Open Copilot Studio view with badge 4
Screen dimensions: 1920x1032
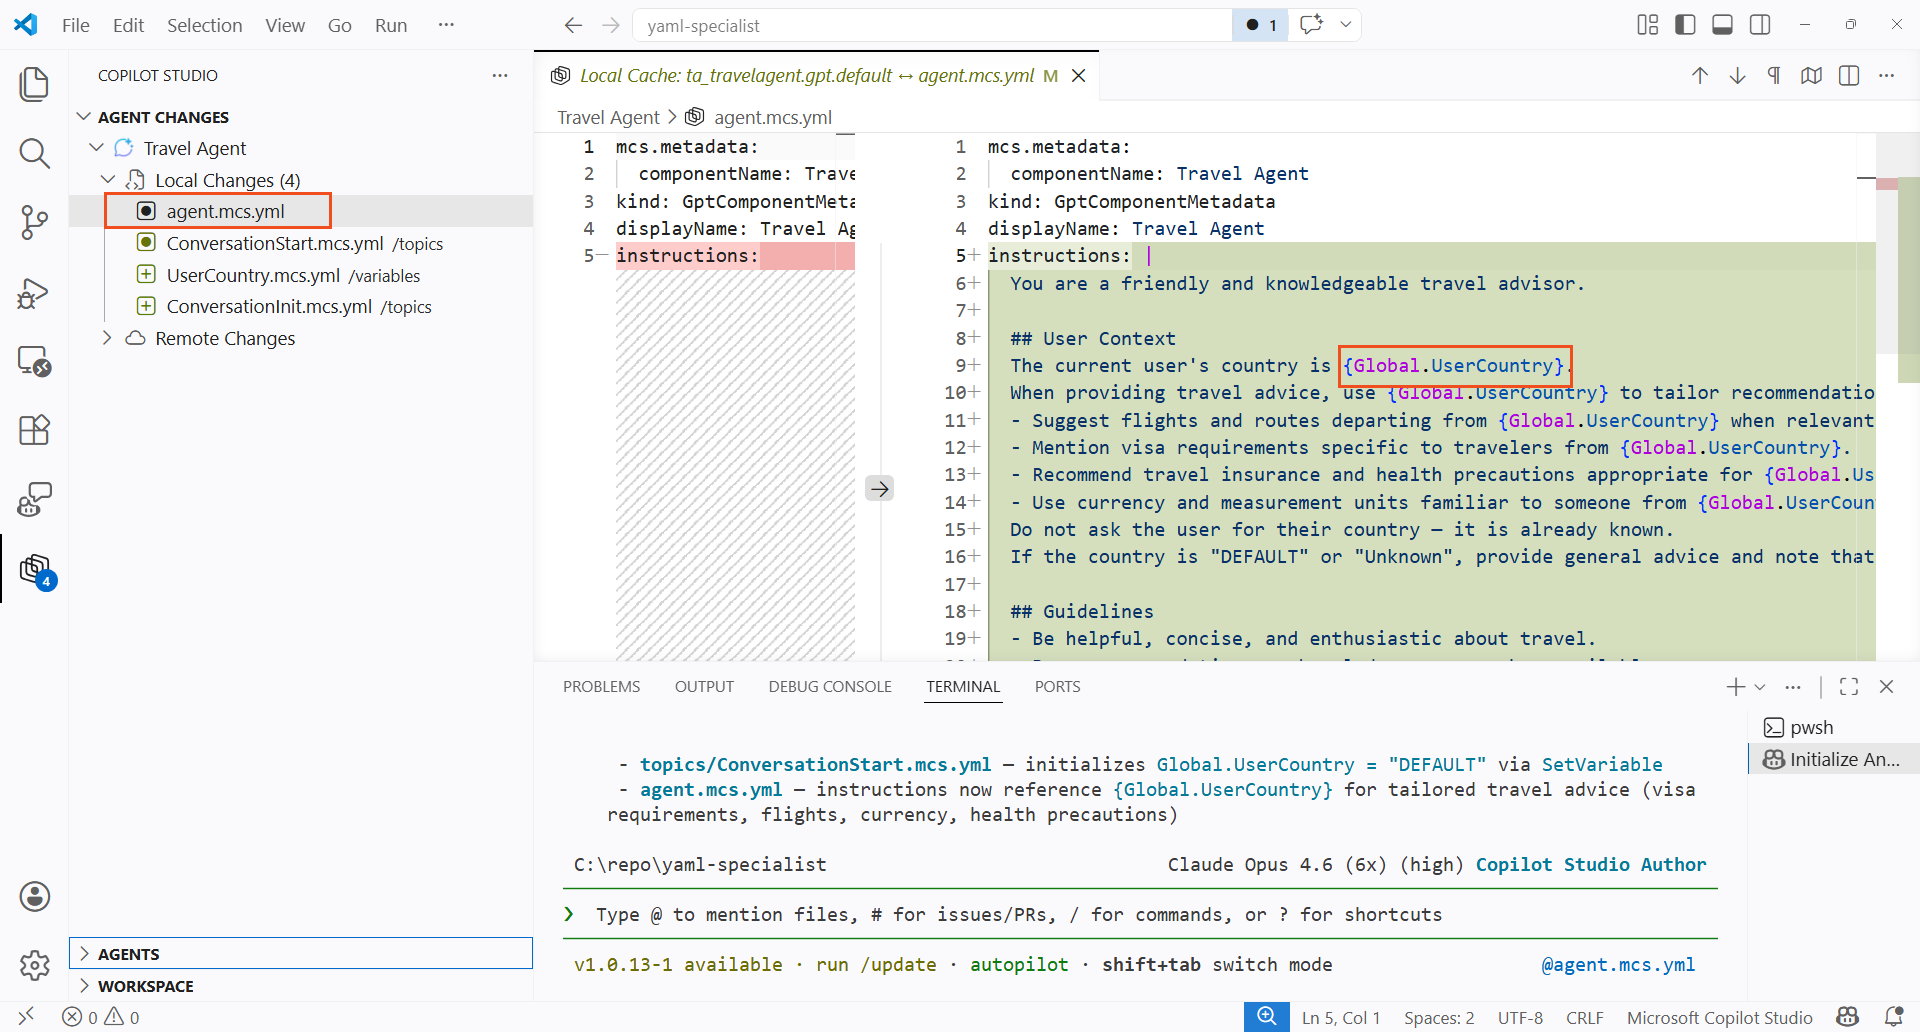36,570
